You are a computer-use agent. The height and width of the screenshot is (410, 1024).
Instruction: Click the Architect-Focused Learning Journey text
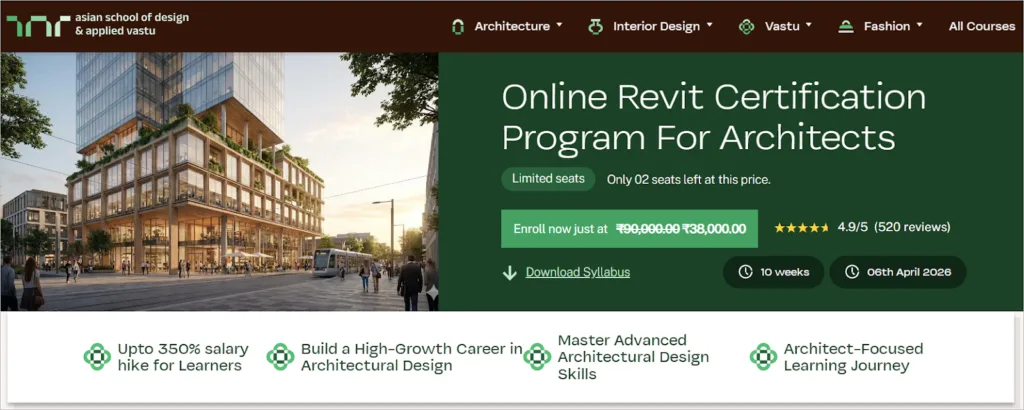coord(854,357)
